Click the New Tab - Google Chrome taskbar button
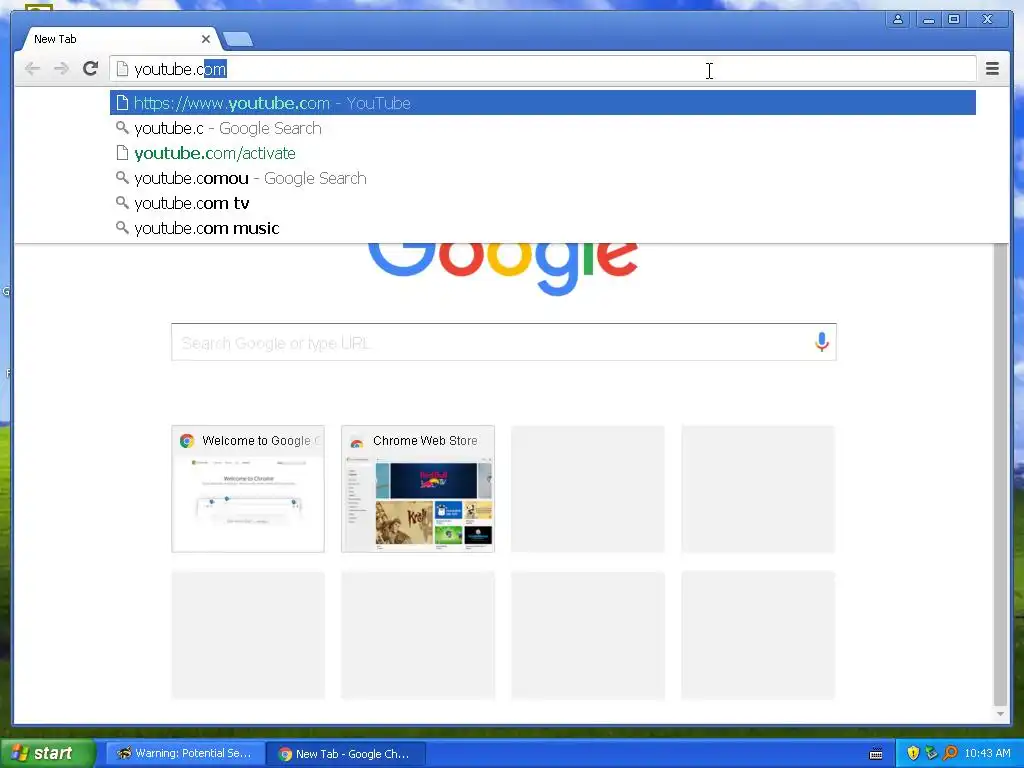The image size is (1024, 768). coord(345,754)
